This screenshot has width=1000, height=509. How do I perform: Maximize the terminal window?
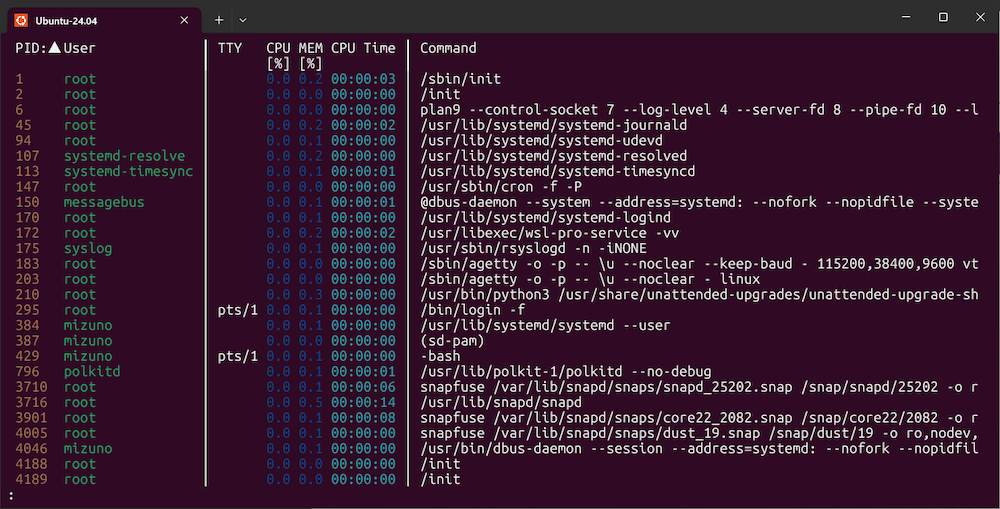(943, 17)
